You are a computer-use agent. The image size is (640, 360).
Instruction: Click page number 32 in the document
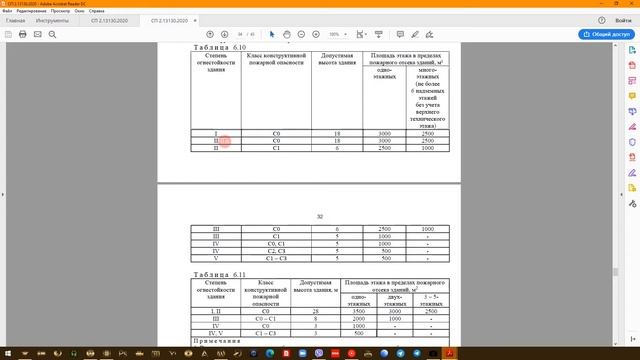[320, 217]
